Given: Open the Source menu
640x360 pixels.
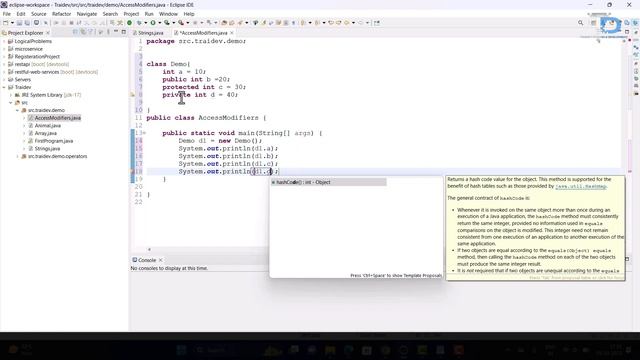Looking at the screenshot, I should pyautogui.click(x=39, y=14).
